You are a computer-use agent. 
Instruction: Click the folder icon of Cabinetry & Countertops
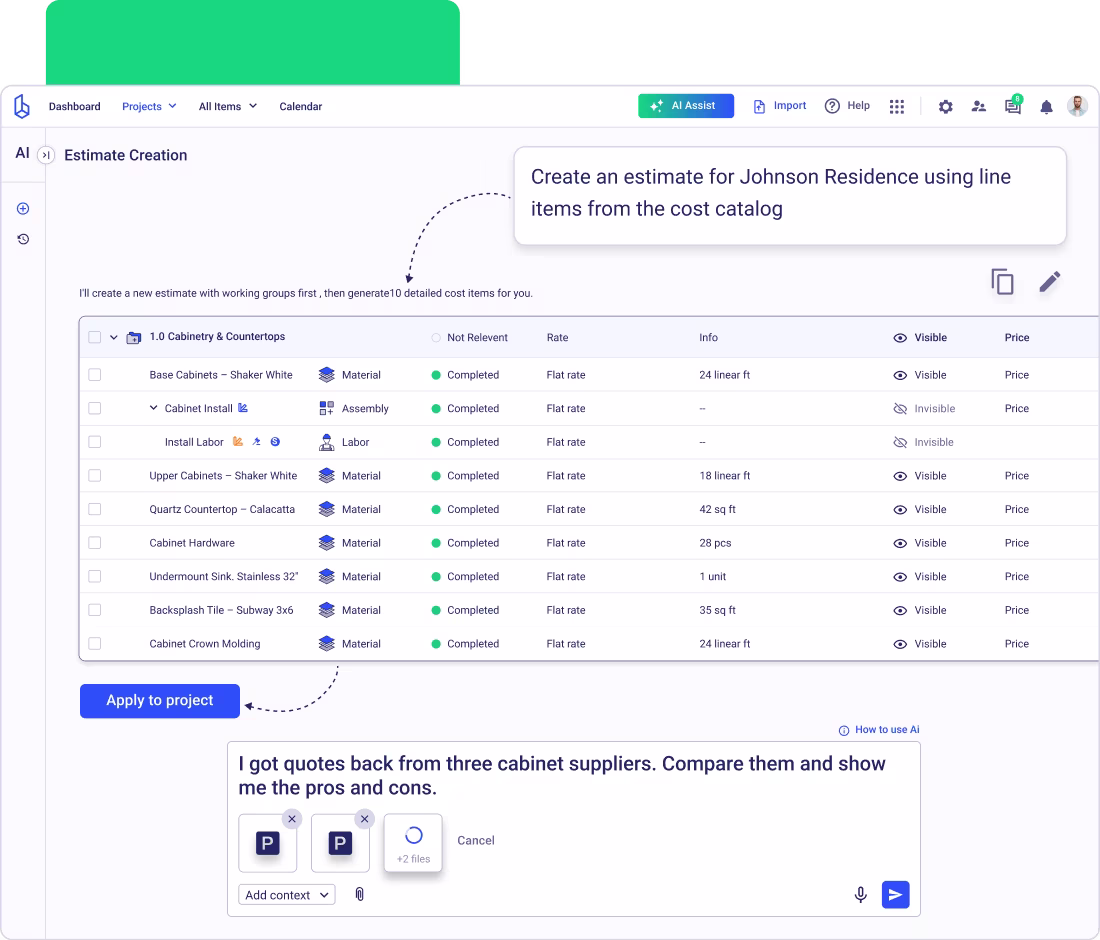point(133,337)
